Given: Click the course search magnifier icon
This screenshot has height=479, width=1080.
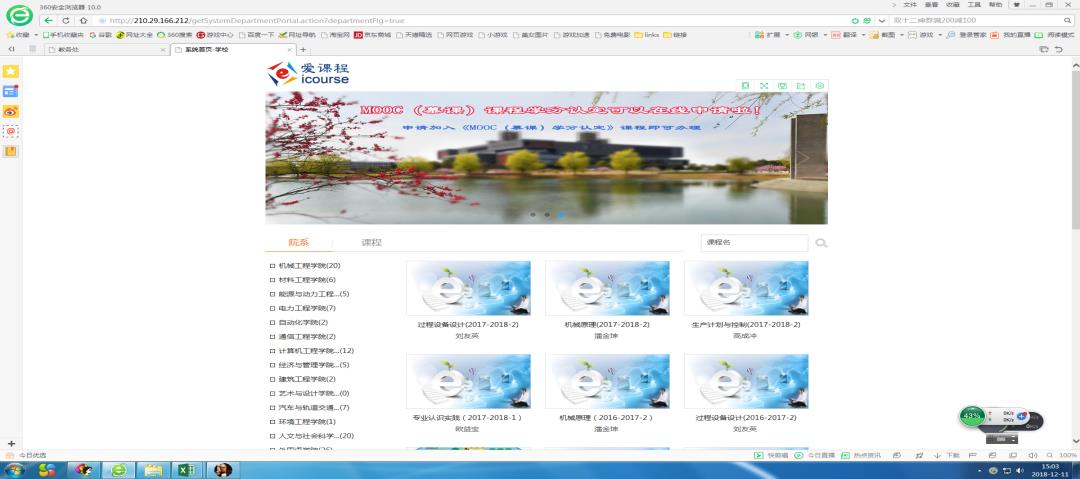Looking at the screenshot, I should click(x=821, y=243).
